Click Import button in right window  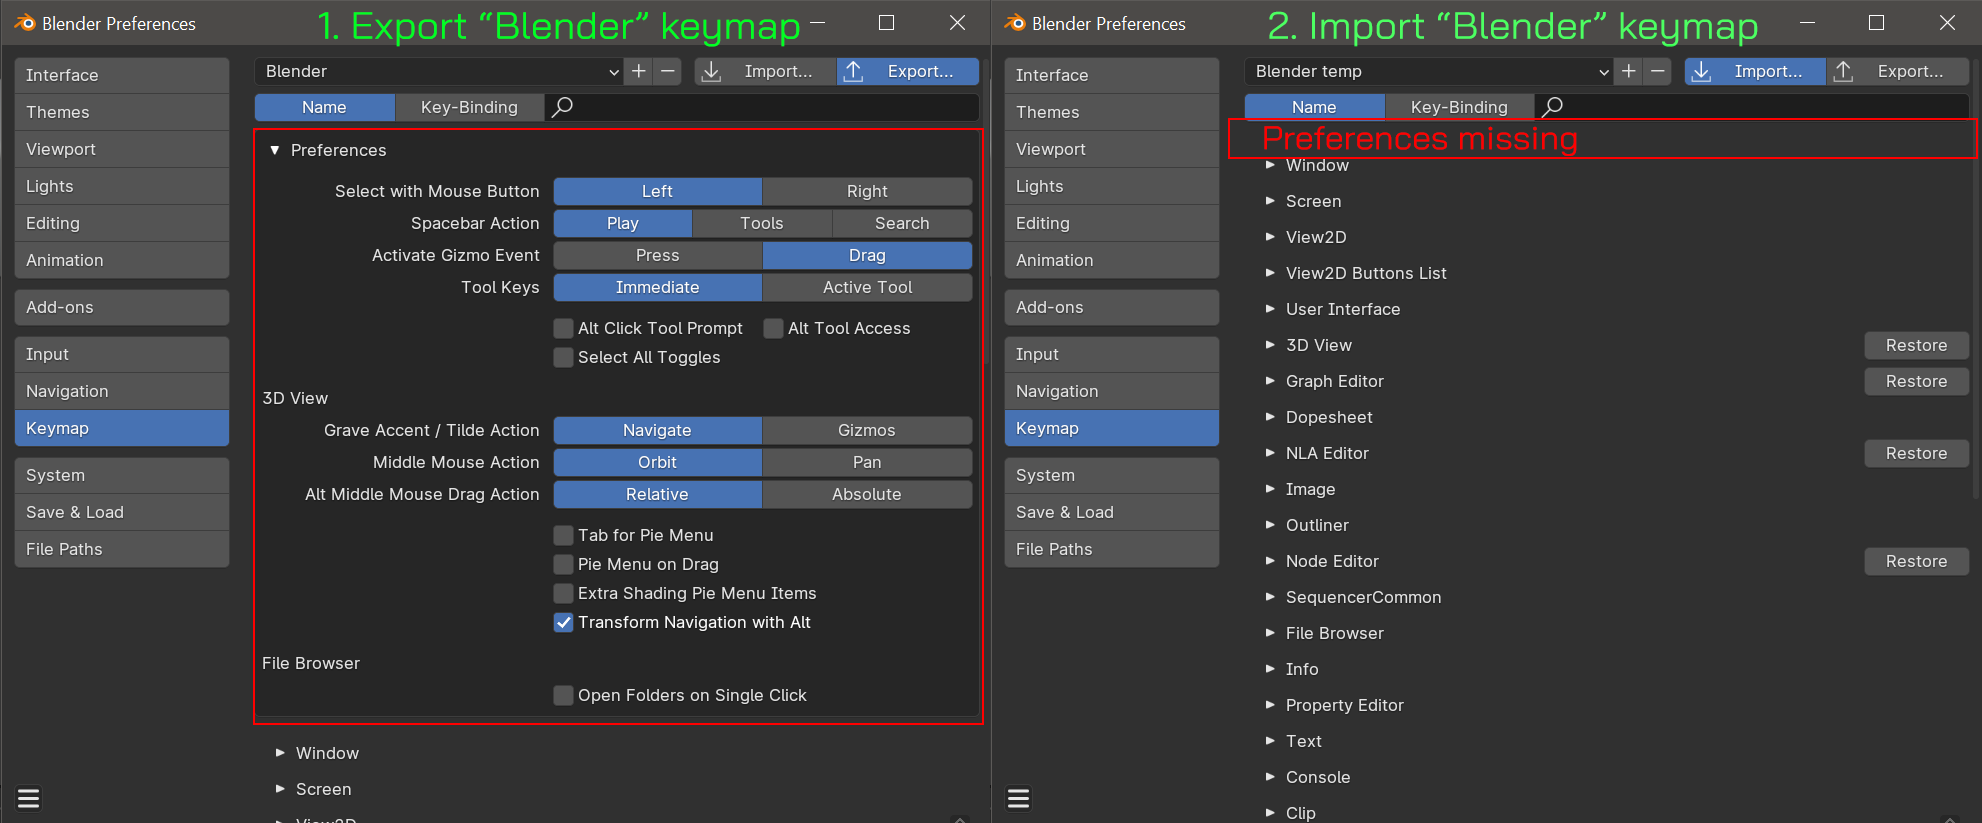click(1755, 71)
